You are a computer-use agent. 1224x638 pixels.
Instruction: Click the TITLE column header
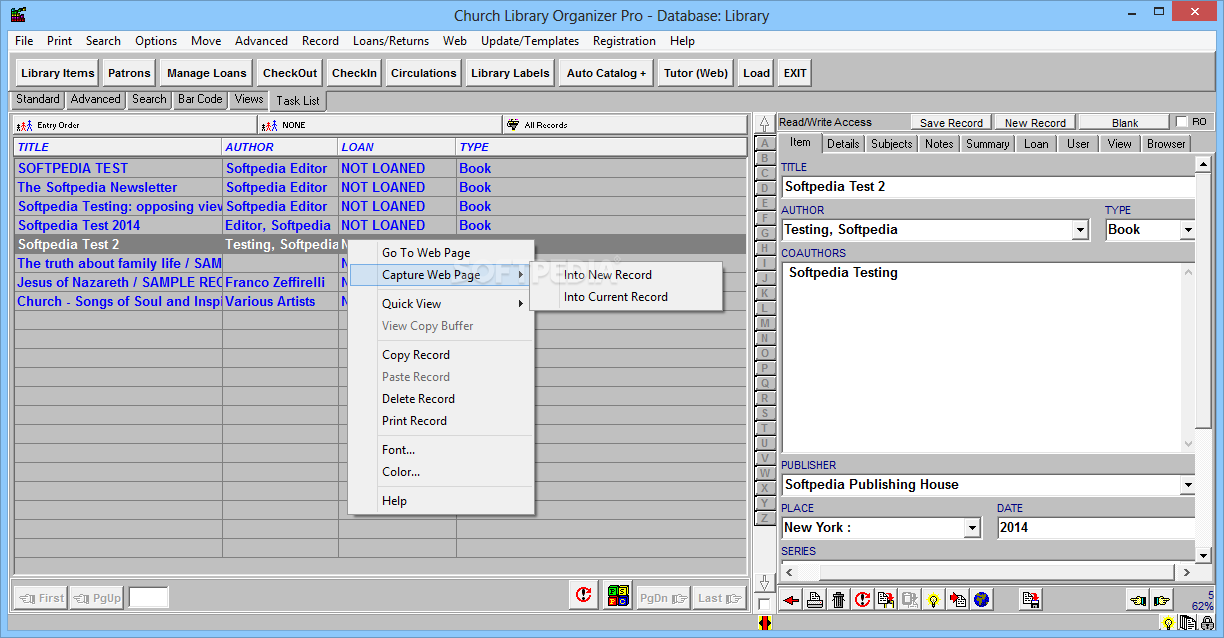pyautogui.click(x=118, y=147)
